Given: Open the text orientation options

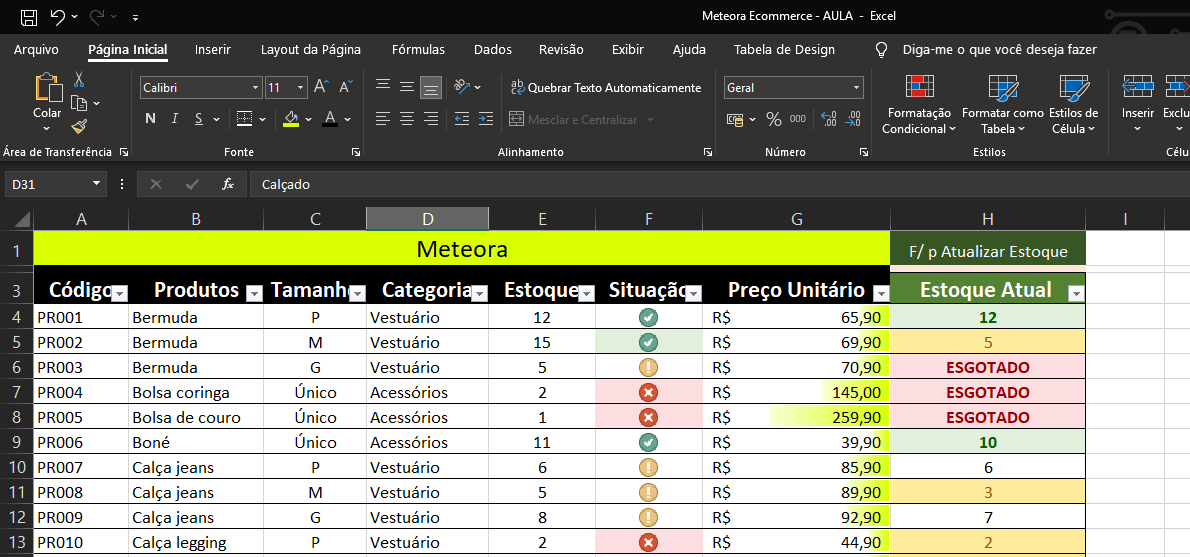Looking at the screenshot, I should [462, 87].
